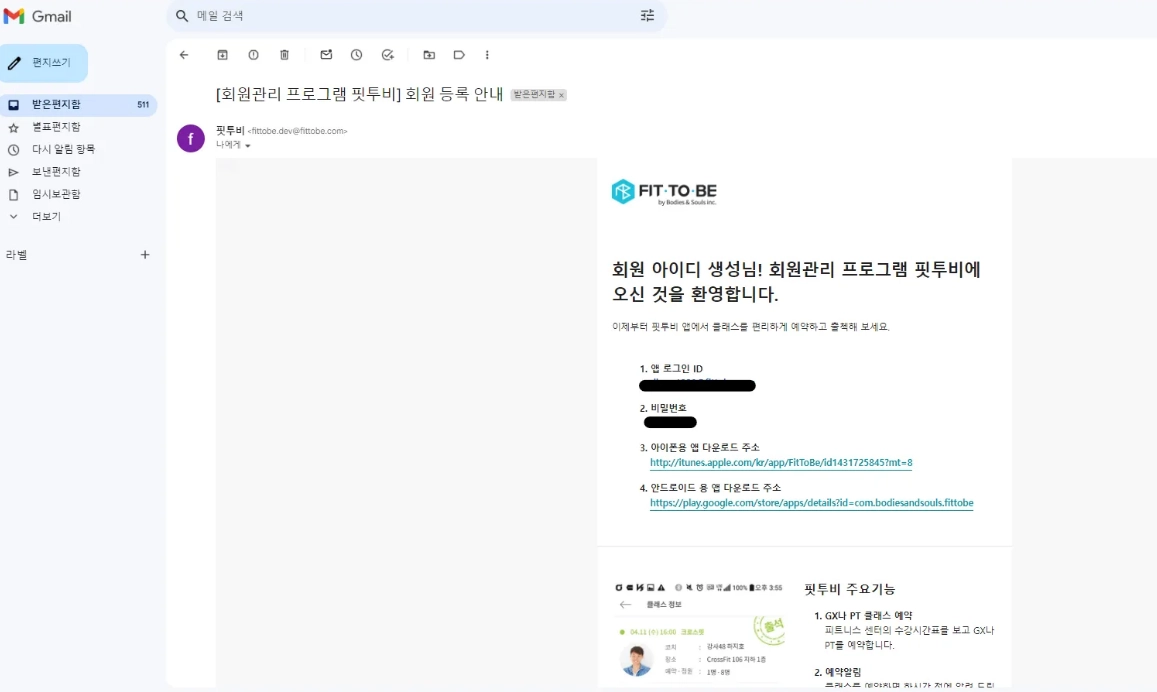Click the app screenshot thumbnail
Viewport: 1157px width, 692px height.
tap(699, 632)
